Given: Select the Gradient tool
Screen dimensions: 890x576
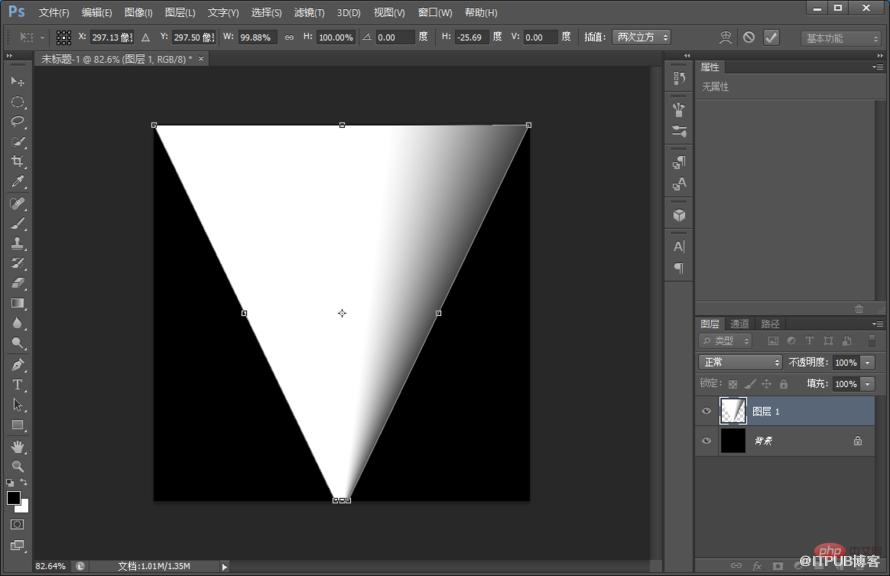Looking at the screenshot, I should click(x=18, y=303).
